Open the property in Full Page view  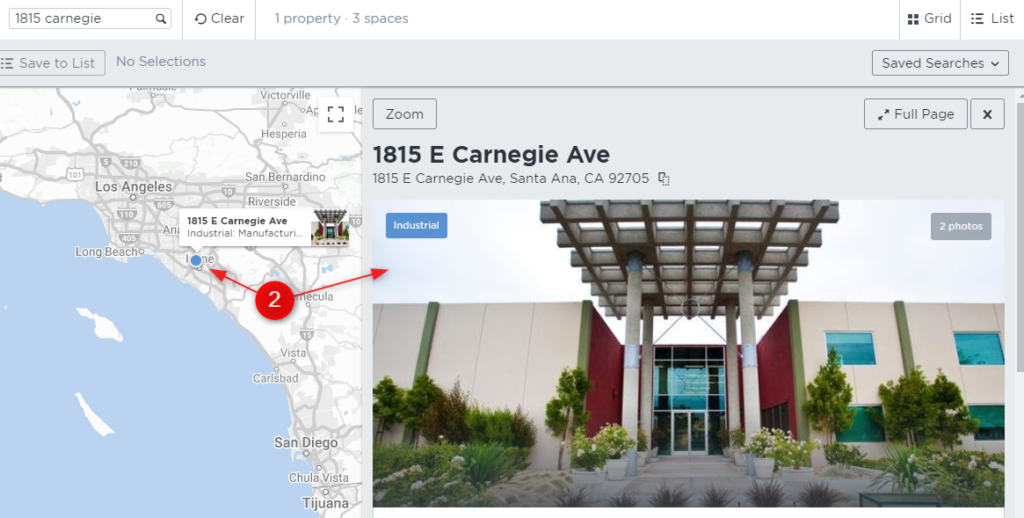coord(916,114)
